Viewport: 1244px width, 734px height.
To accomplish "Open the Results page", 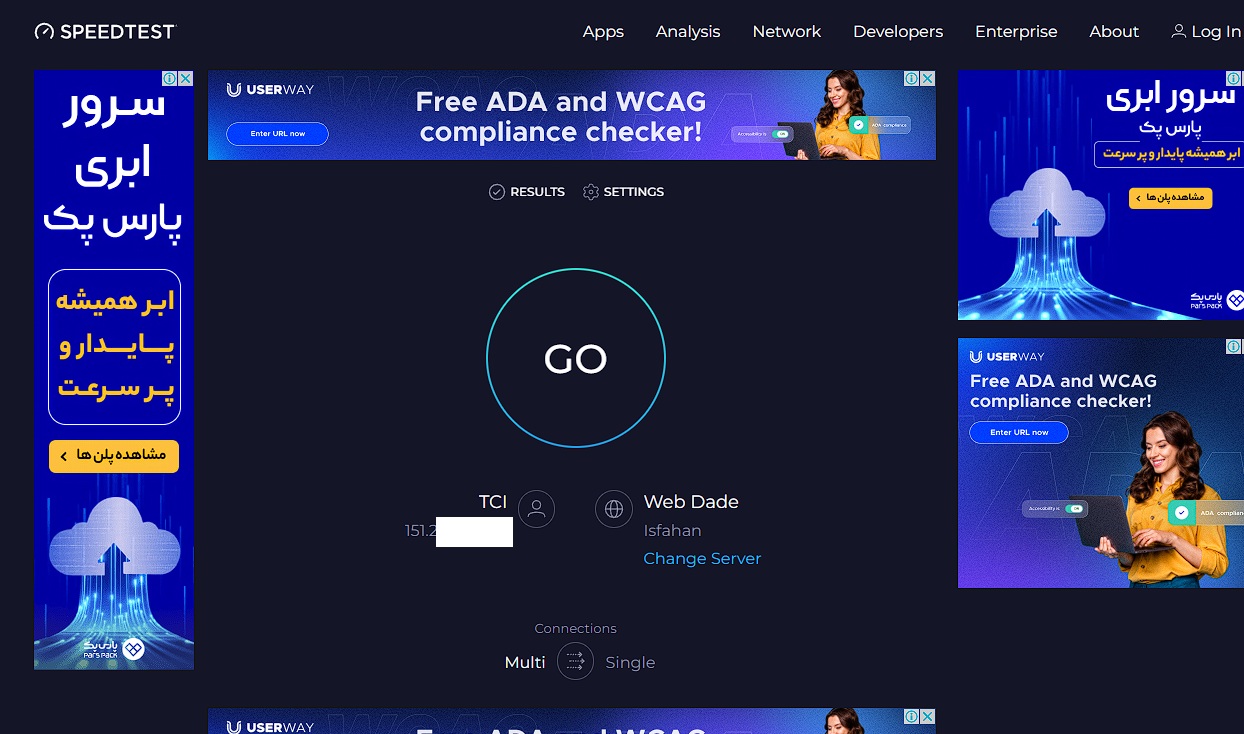I will 527,192.
